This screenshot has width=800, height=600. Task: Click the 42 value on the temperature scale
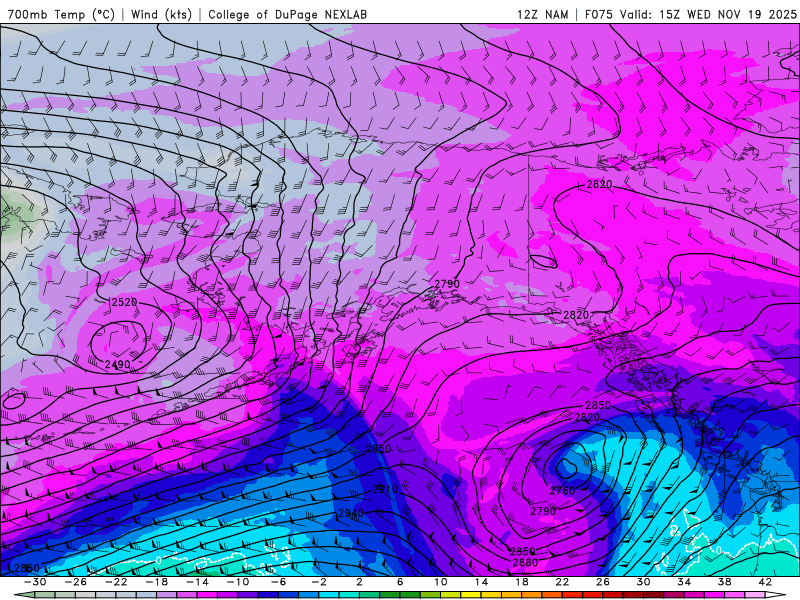click(765, 582)
